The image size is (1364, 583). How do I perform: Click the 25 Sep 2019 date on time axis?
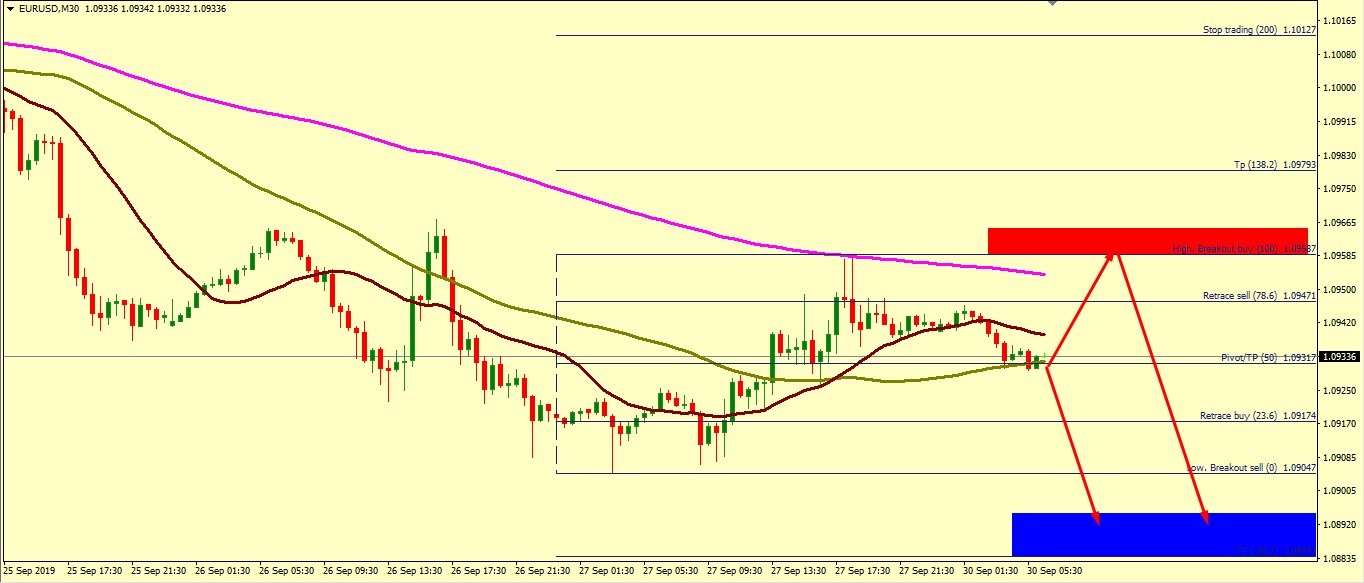click(30, 572)
